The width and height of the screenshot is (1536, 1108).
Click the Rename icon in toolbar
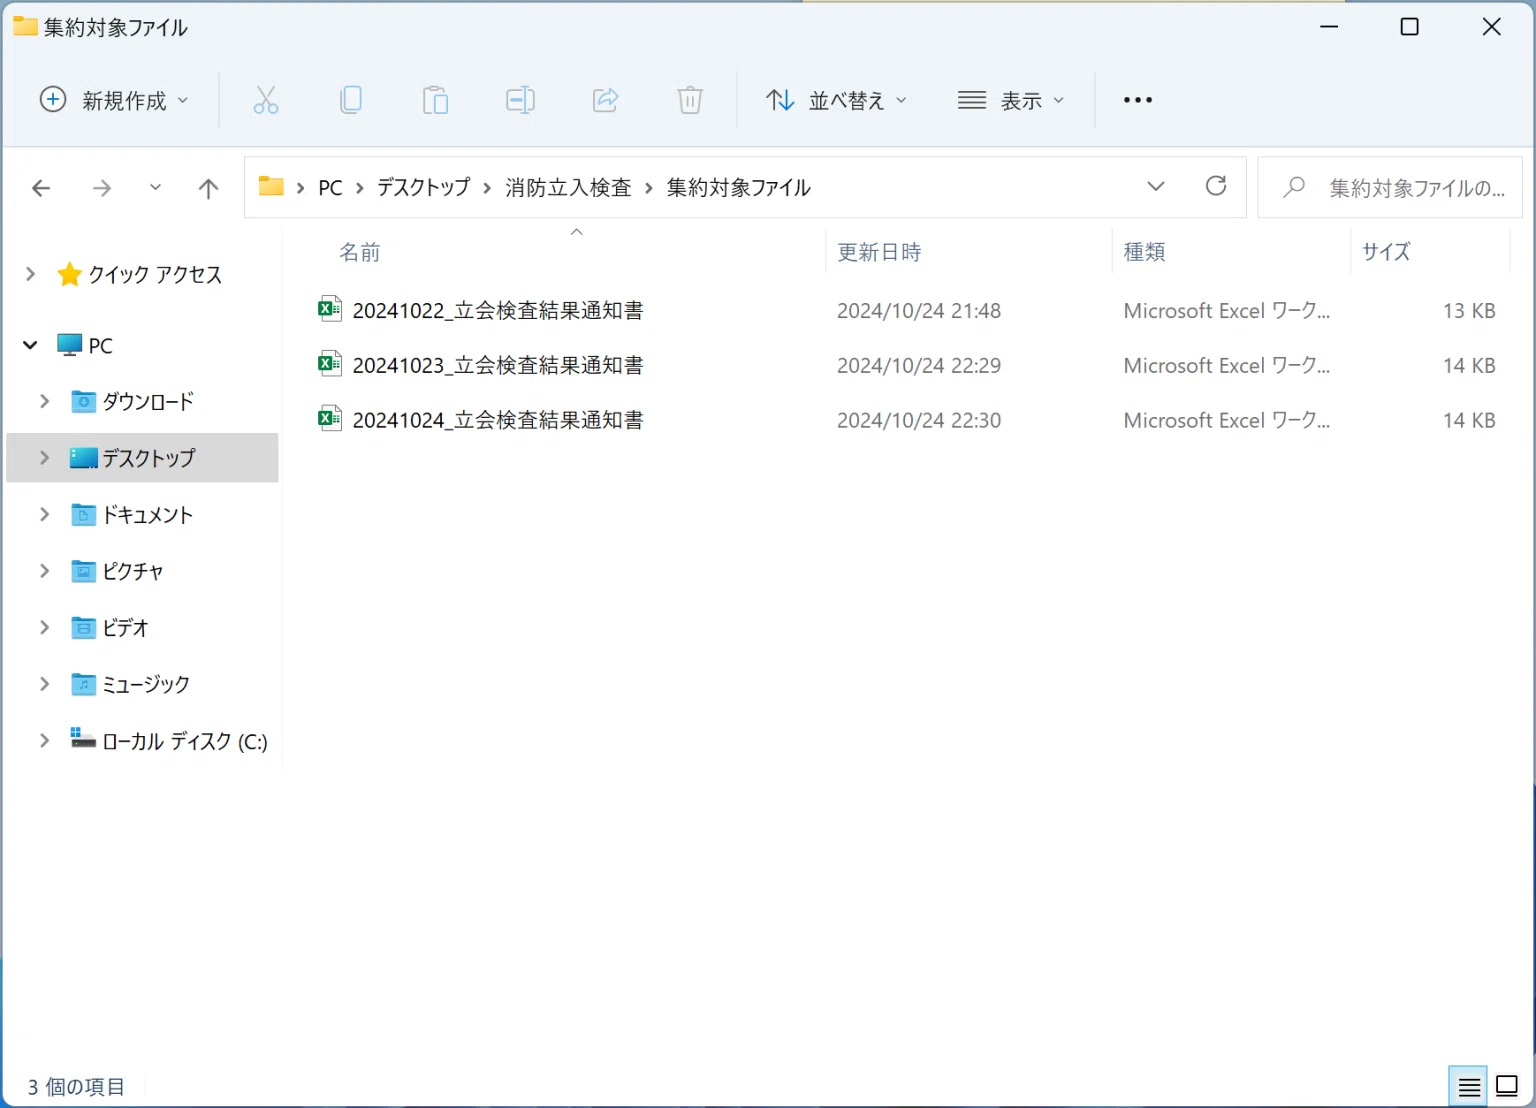520,100
